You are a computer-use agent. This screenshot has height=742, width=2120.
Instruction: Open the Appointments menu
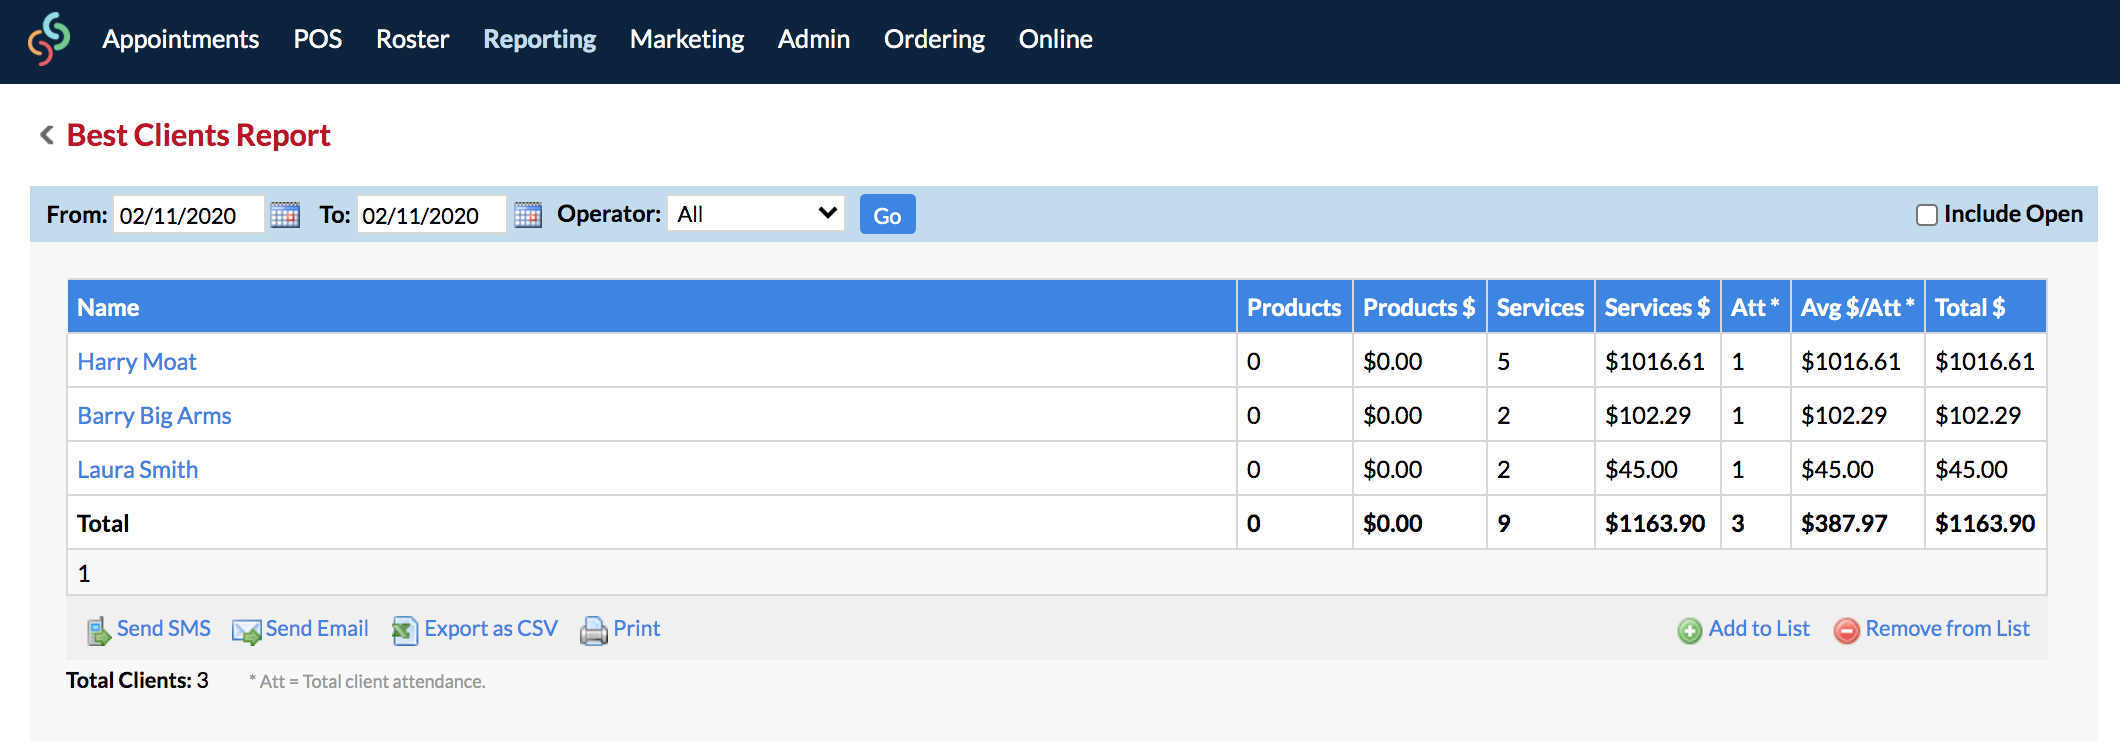coord(181,39)
